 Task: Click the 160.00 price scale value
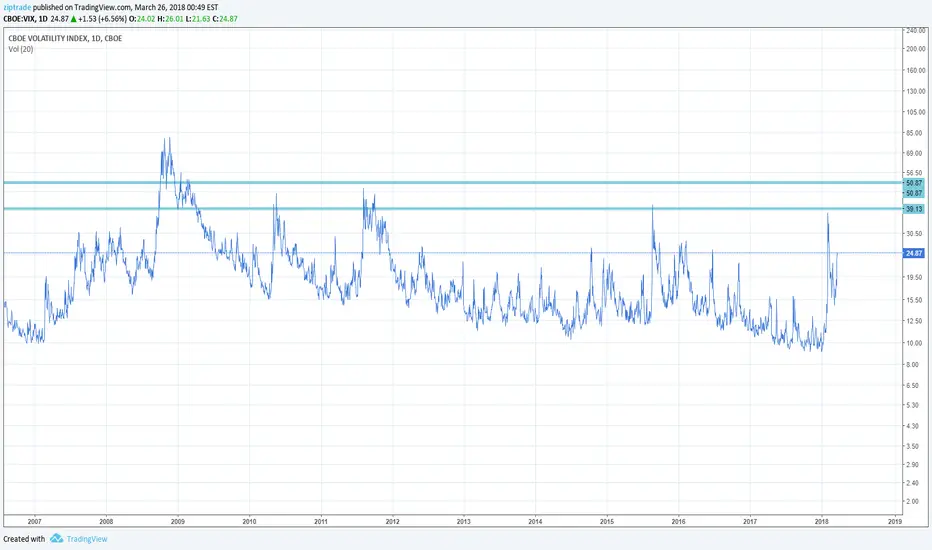pyautogui.click(x=916, y=70)
